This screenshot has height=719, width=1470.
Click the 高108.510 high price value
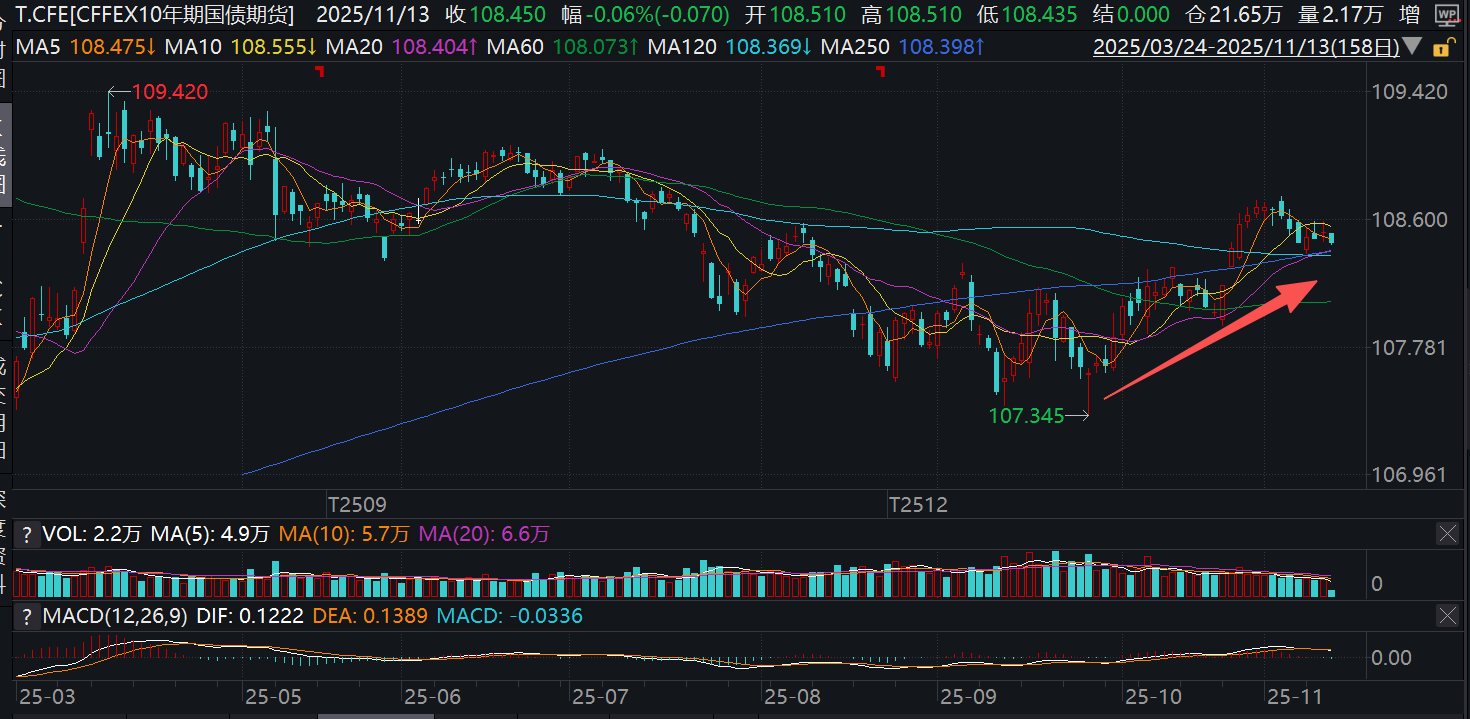(912, 15)
